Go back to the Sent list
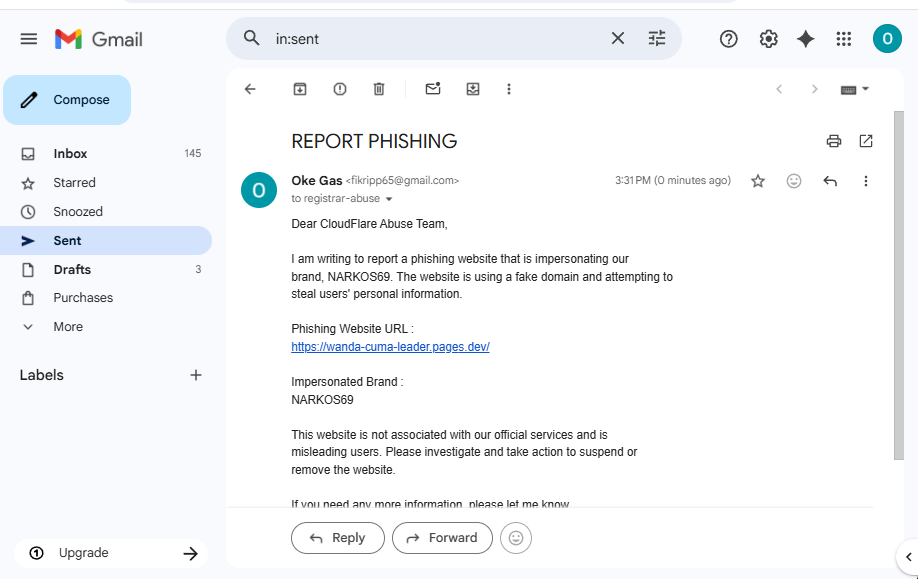918x579 pixels. click(x=250, y=89)
